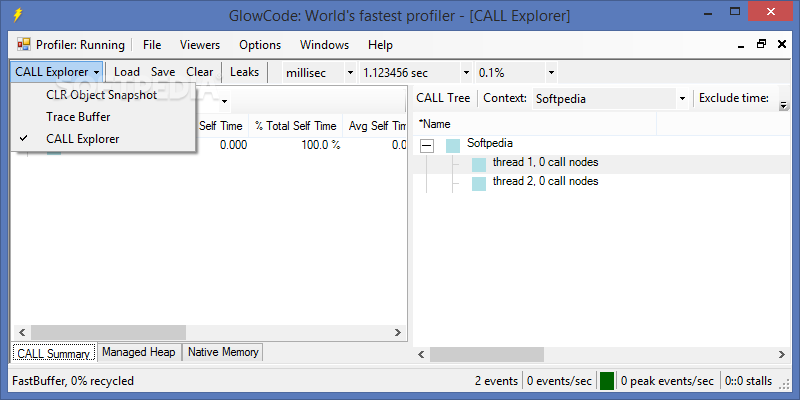Click the thread 2 color square icon

click(x=479, y=184)
